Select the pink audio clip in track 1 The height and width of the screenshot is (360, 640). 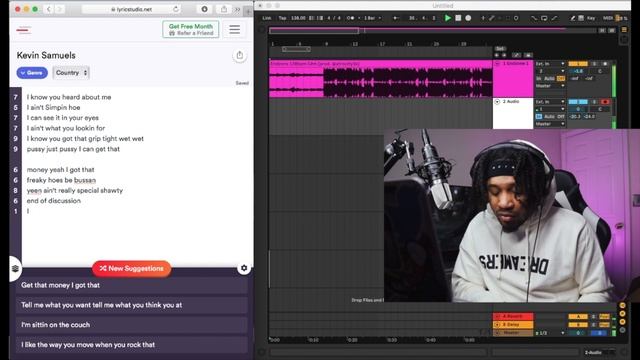click(x=380, y=80)
